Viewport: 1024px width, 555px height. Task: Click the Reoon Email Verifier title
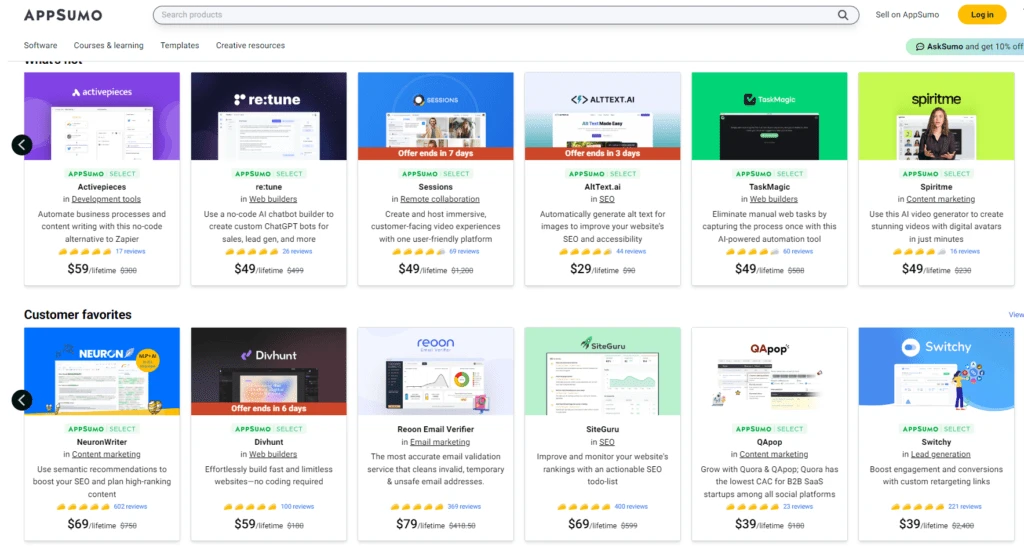(436, 430)
